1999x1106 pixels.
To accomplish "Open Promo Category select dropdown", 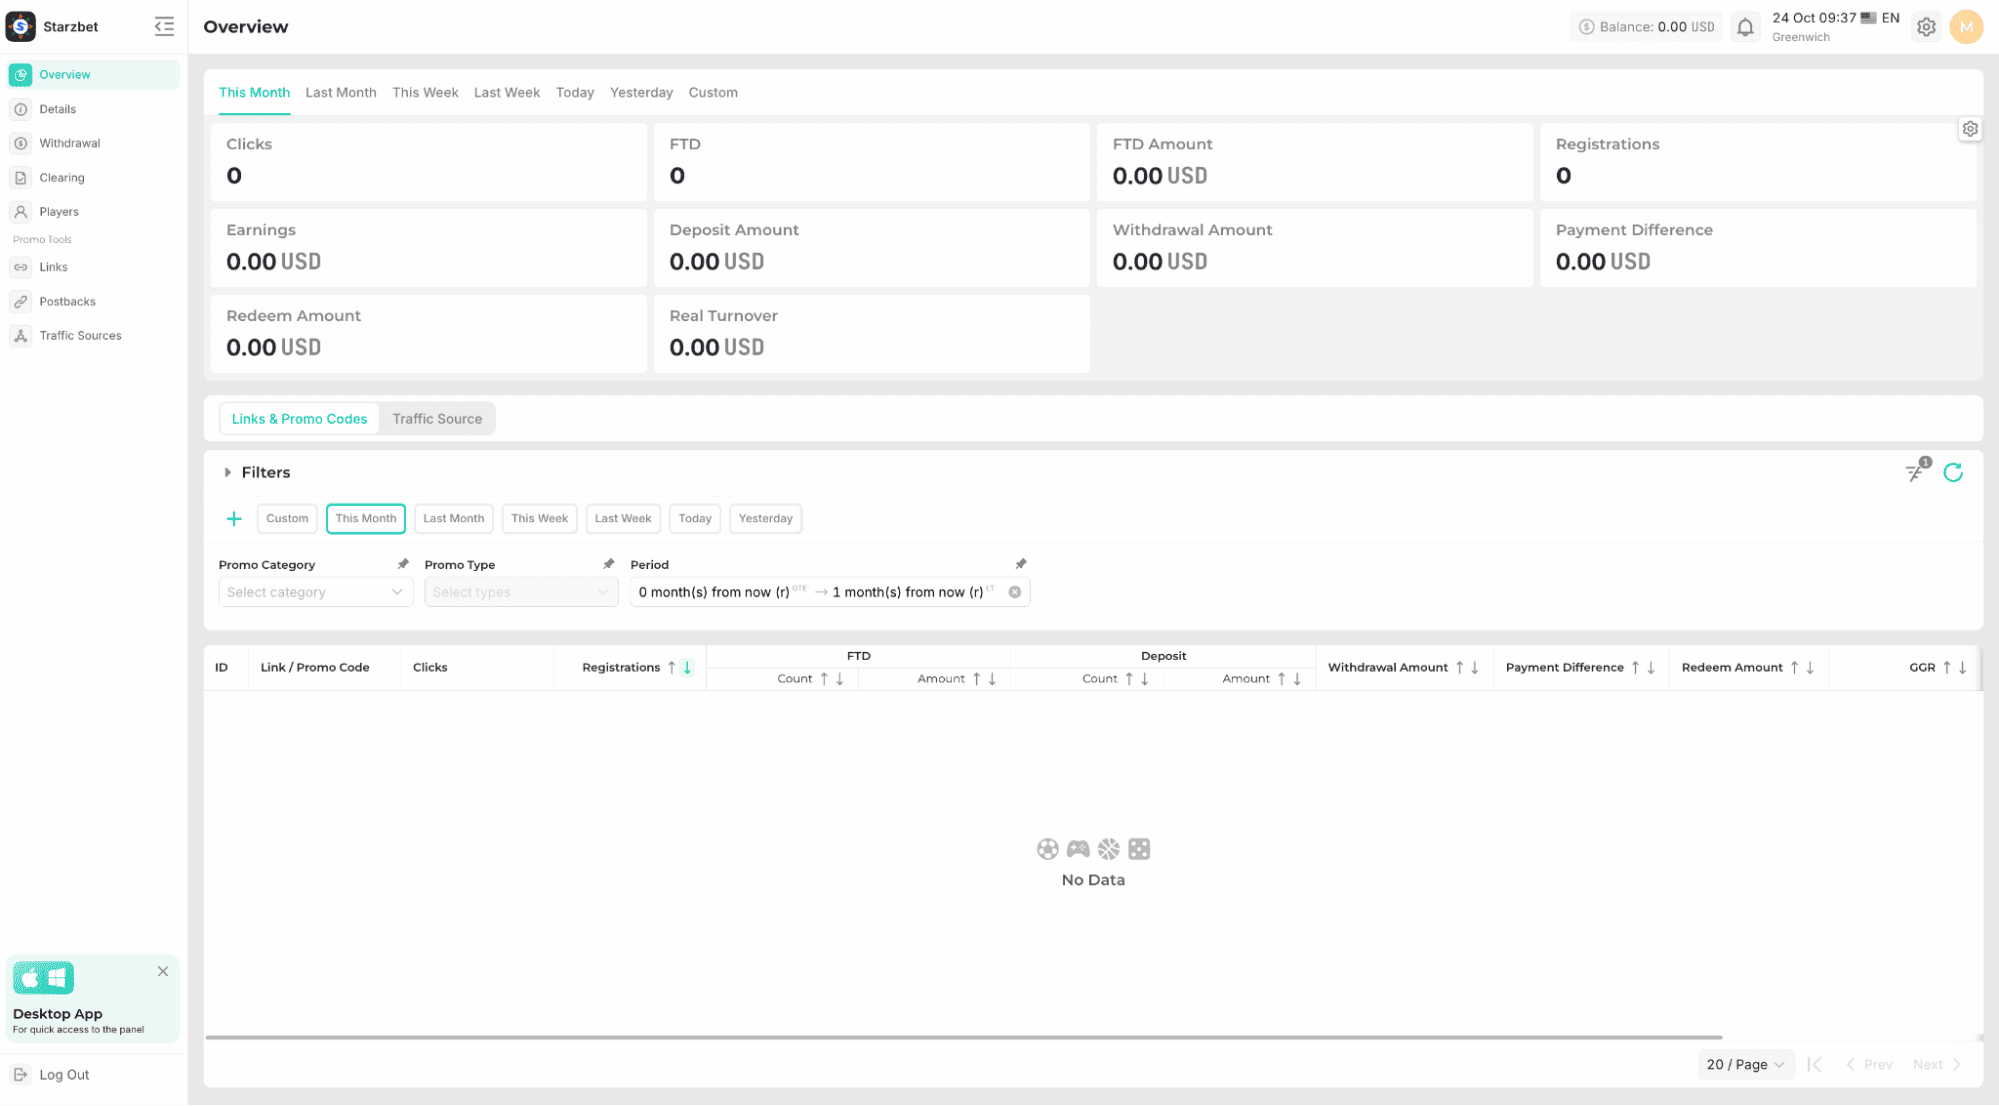I will click(316, 592).
